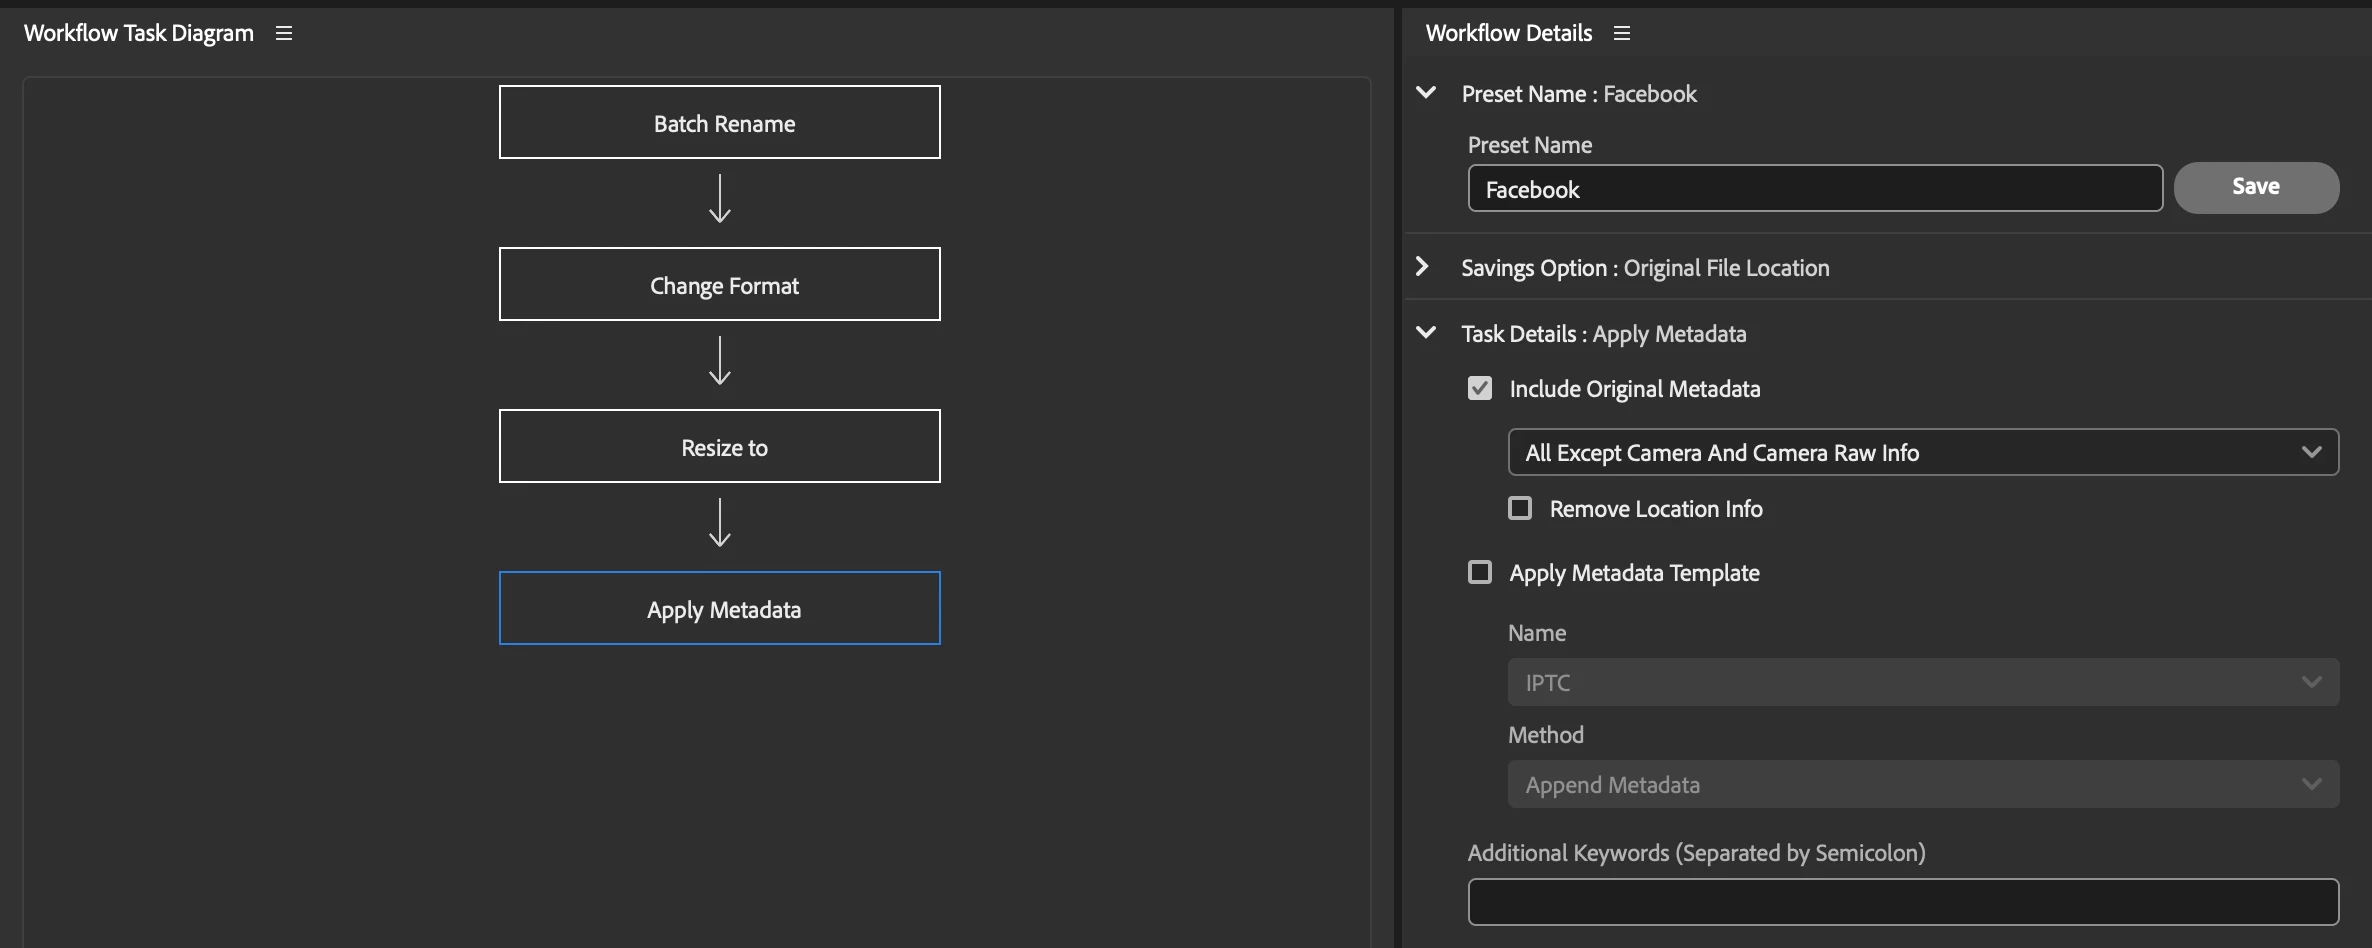This screenshot has width=2372, height=948.
Task: Collapse the Task Details section chevron
Action: coord(1426,333)
